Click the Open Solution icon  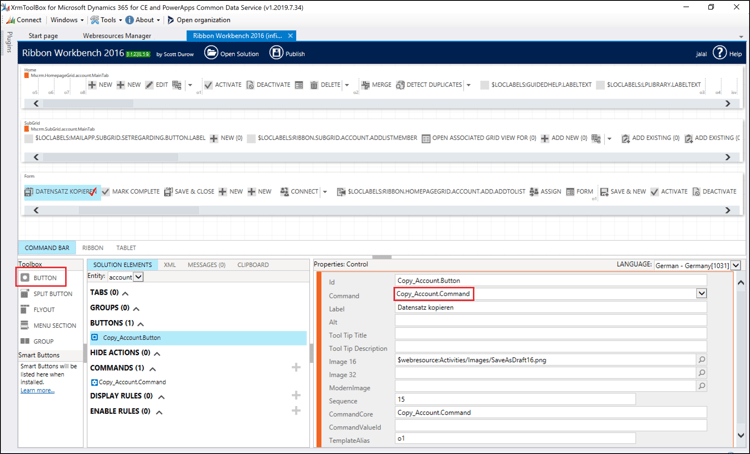point(211,53)
